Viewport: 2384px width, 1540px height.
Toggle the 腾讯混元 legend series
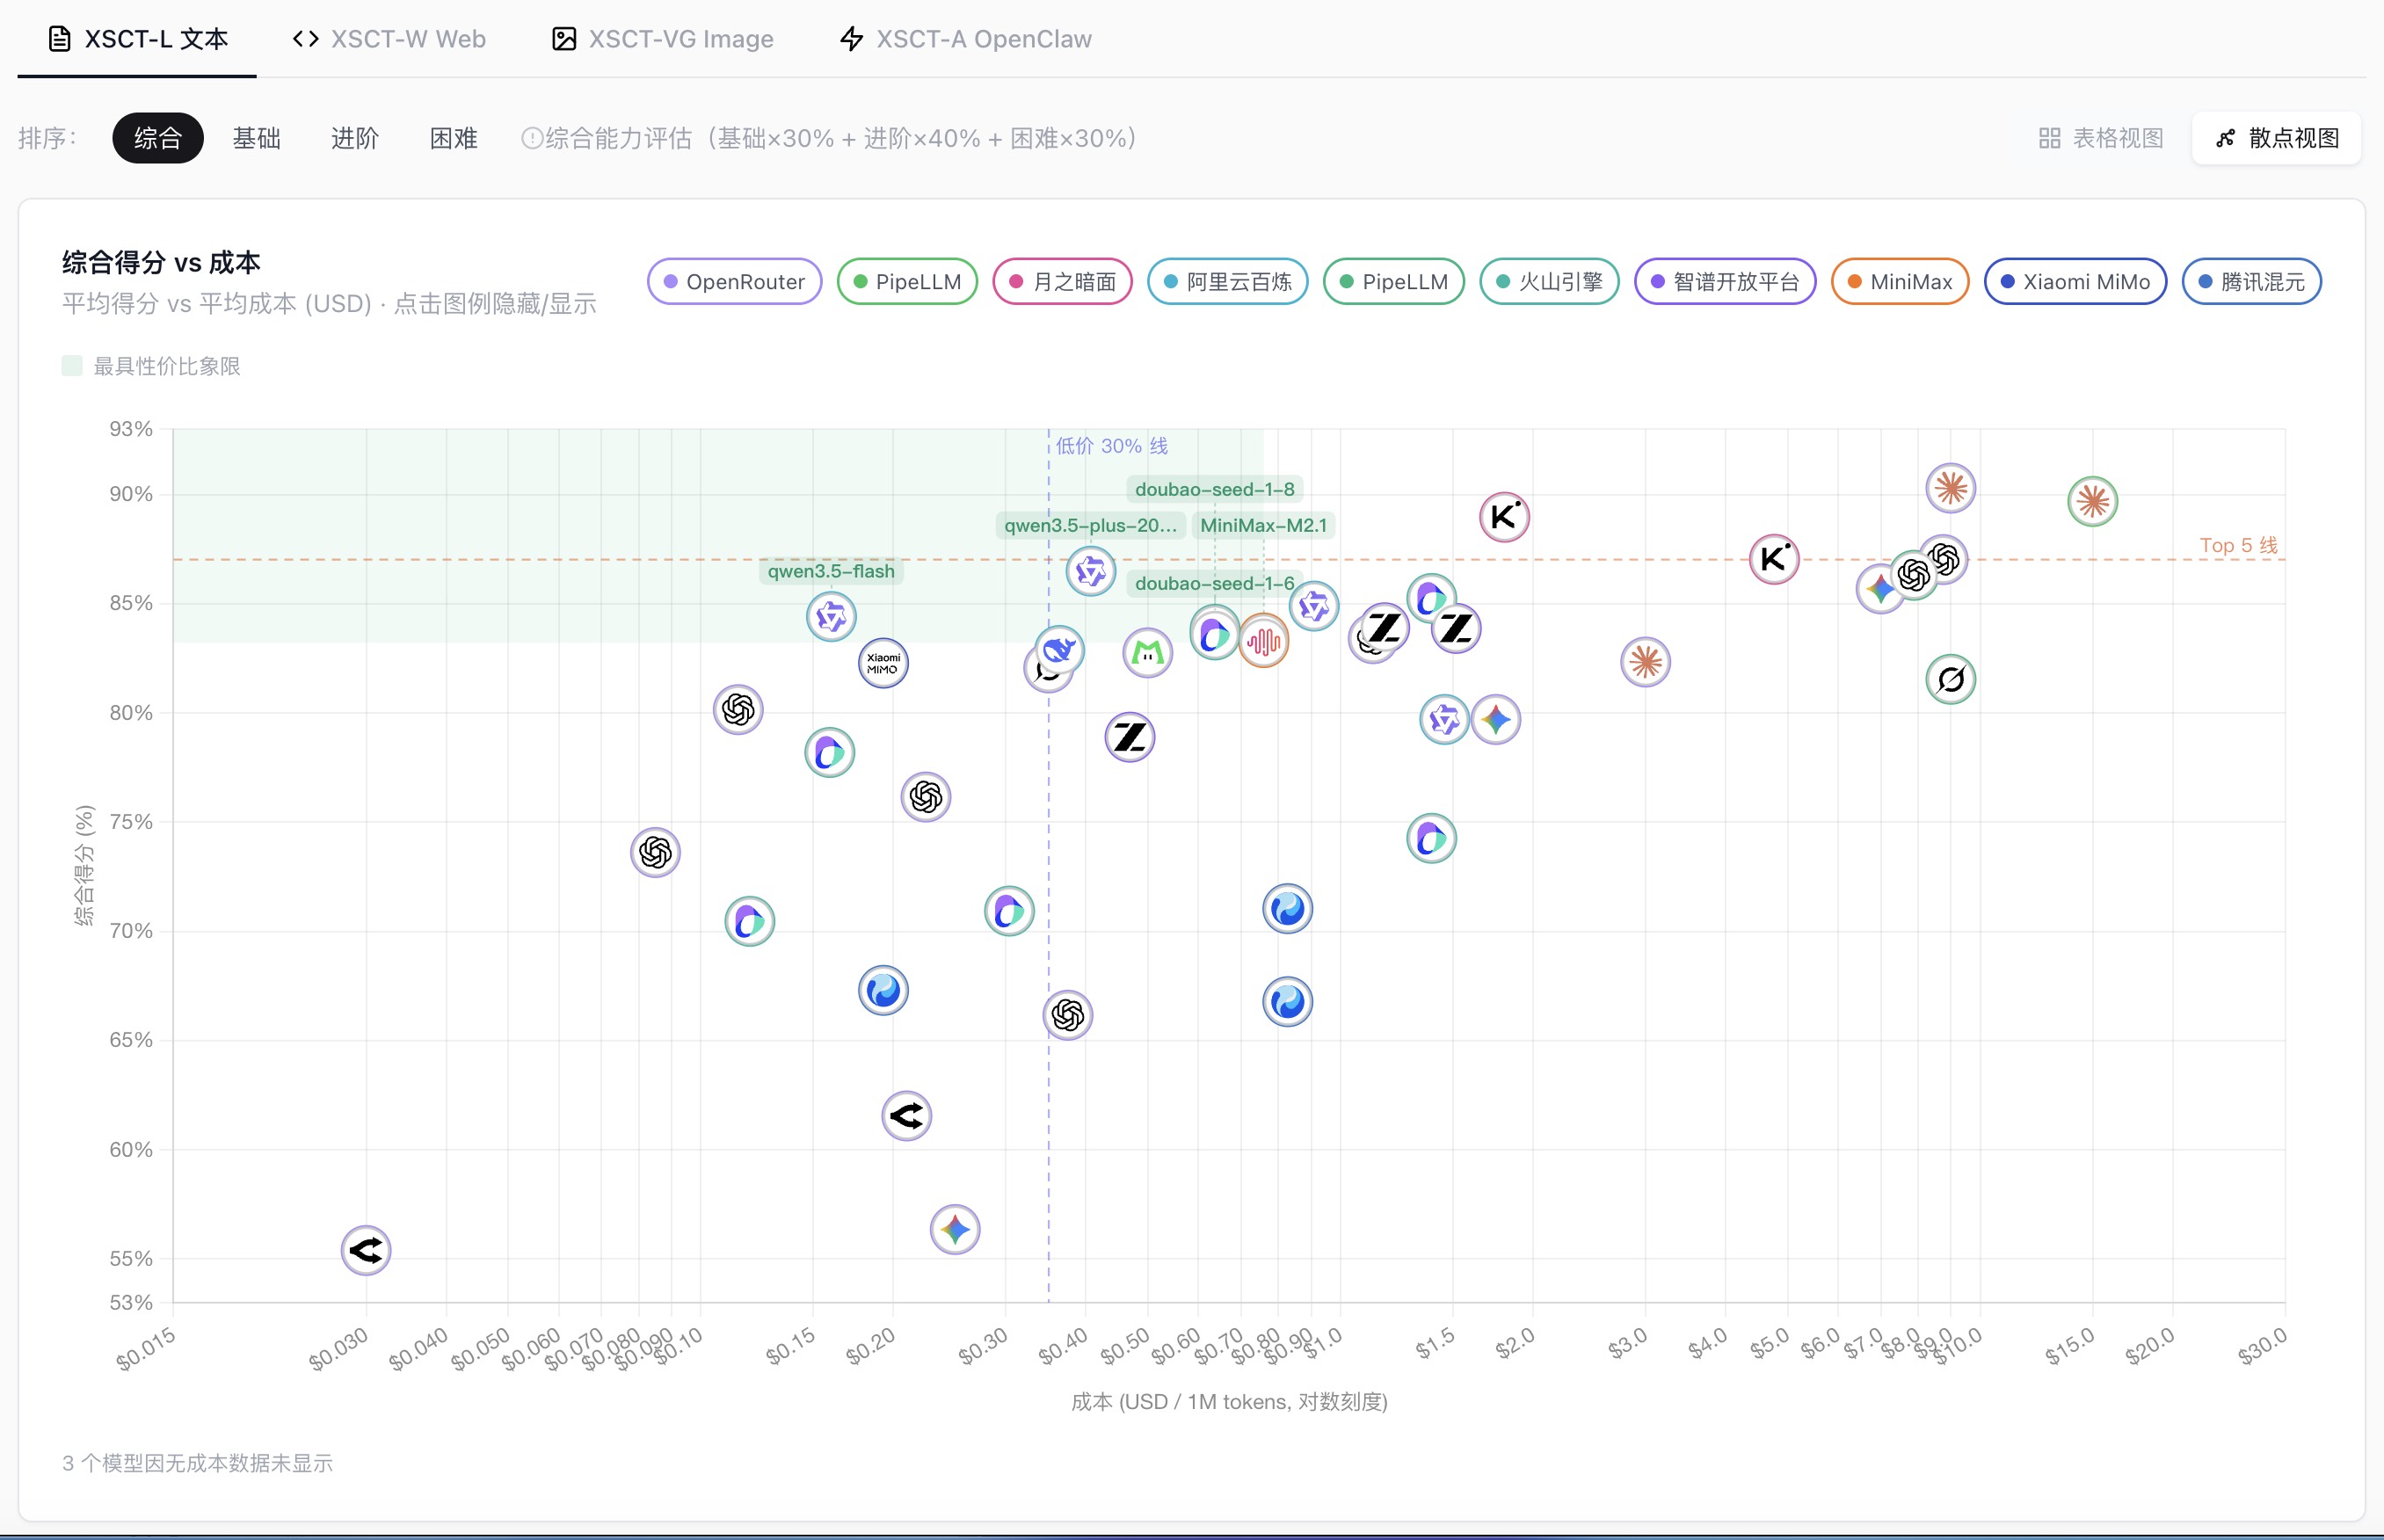coord(2251,282)
